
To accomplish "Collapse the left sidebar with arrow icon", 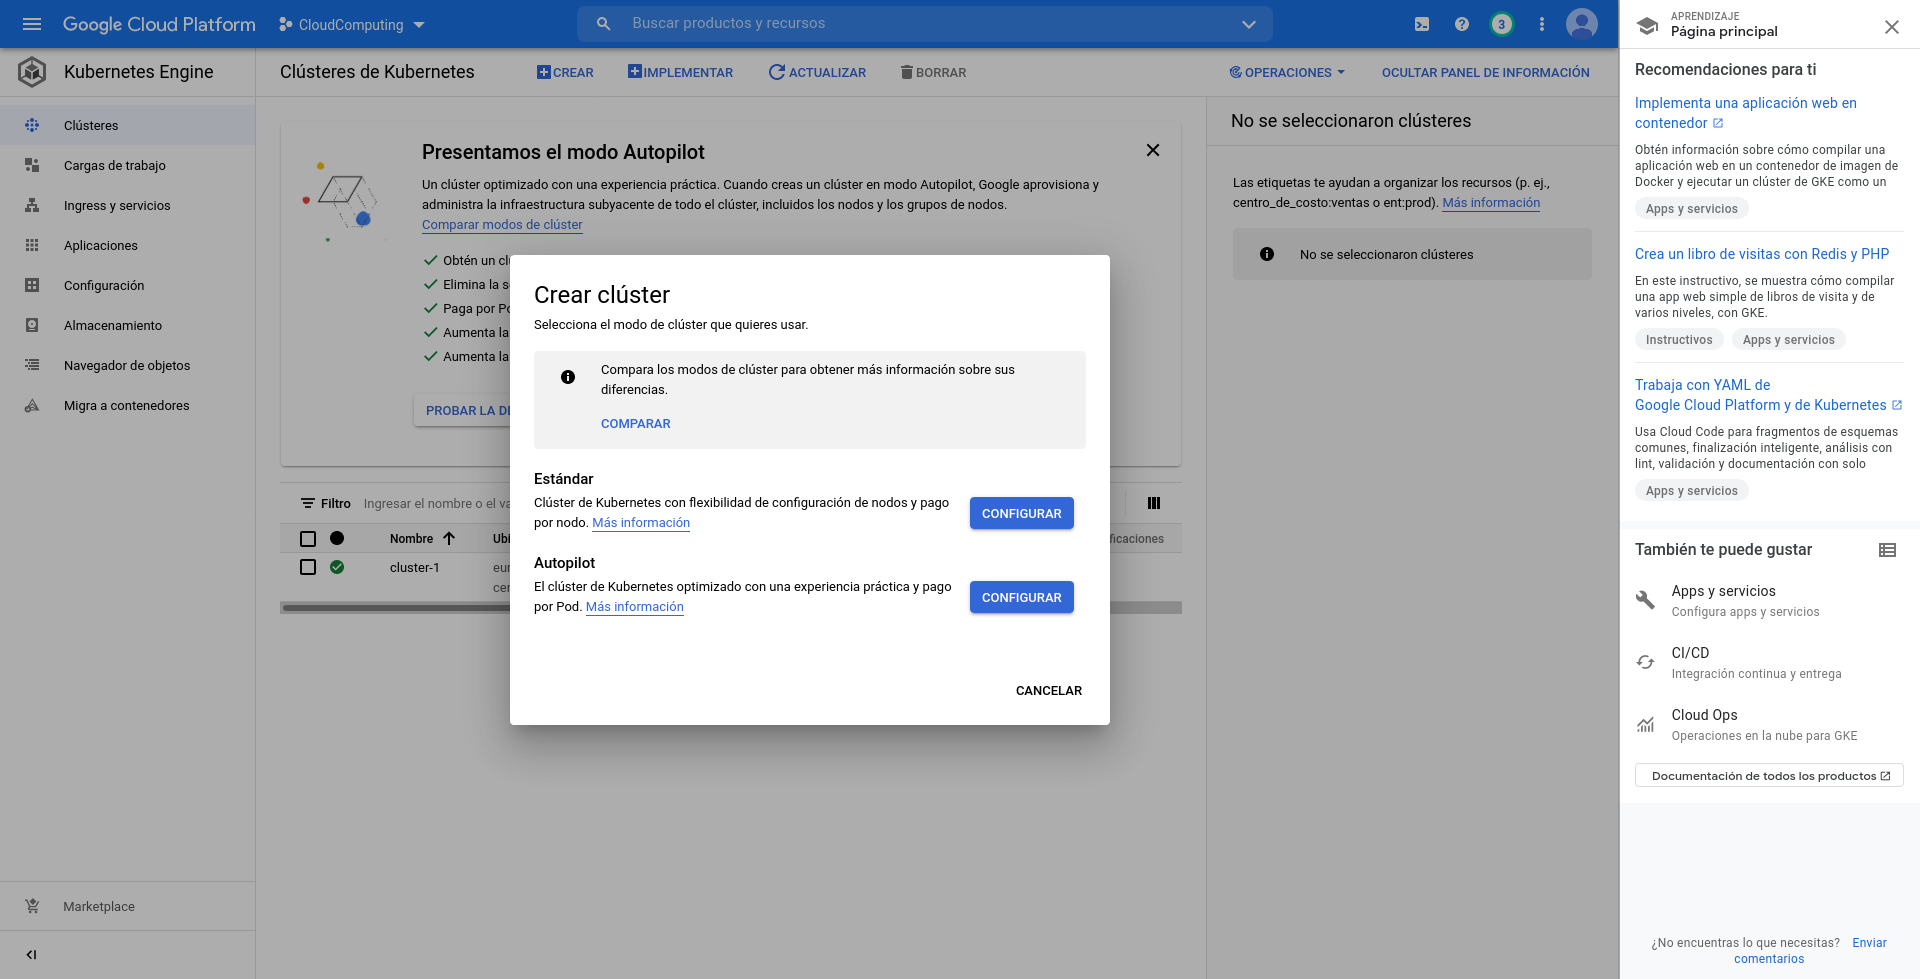I will coord(31,954).
